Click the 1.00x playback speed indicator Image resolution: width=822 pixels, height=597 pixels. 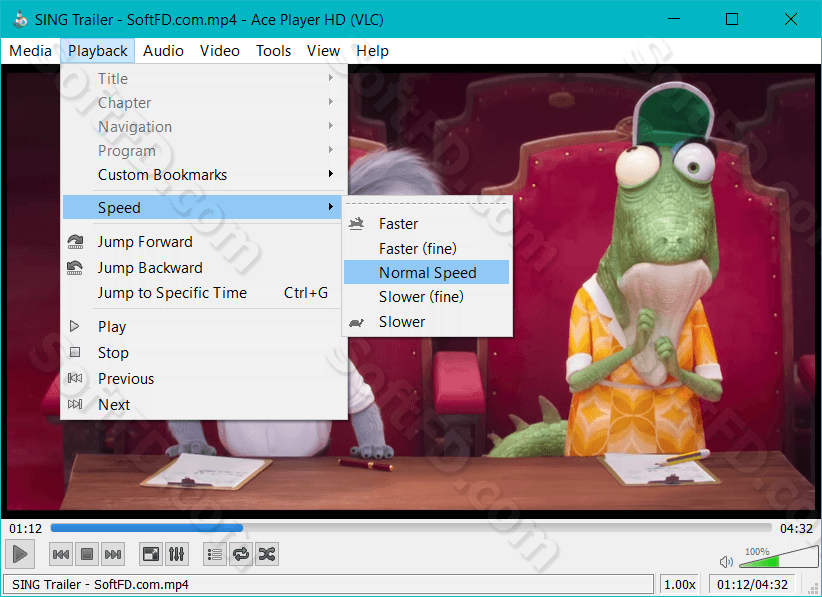[680, 584]
